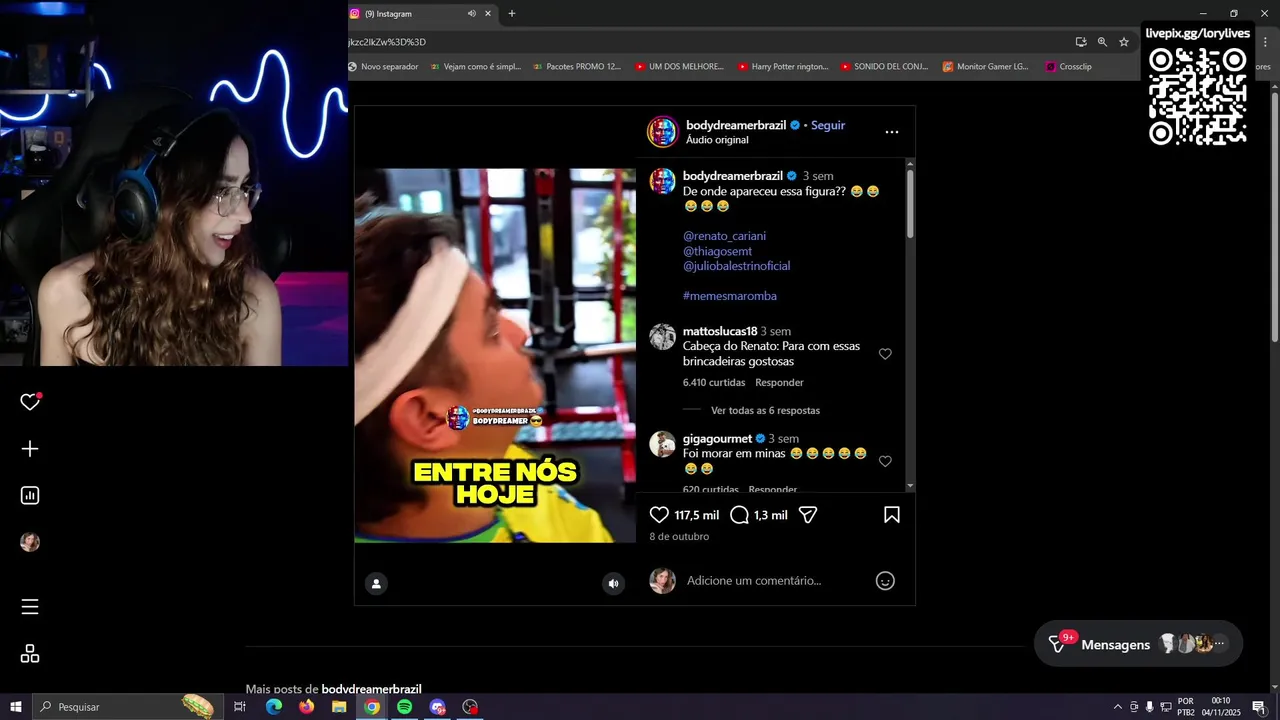Create new post with plus icon
Viewport: 1280px width, 720px height.
coord(30,449)
